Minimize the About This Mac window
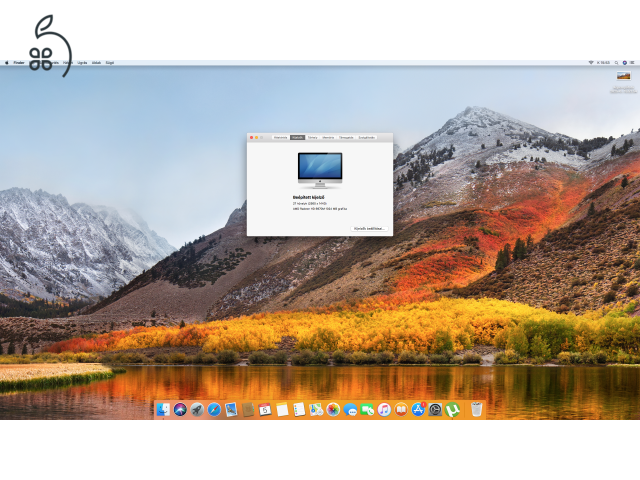 coord(256,138)
